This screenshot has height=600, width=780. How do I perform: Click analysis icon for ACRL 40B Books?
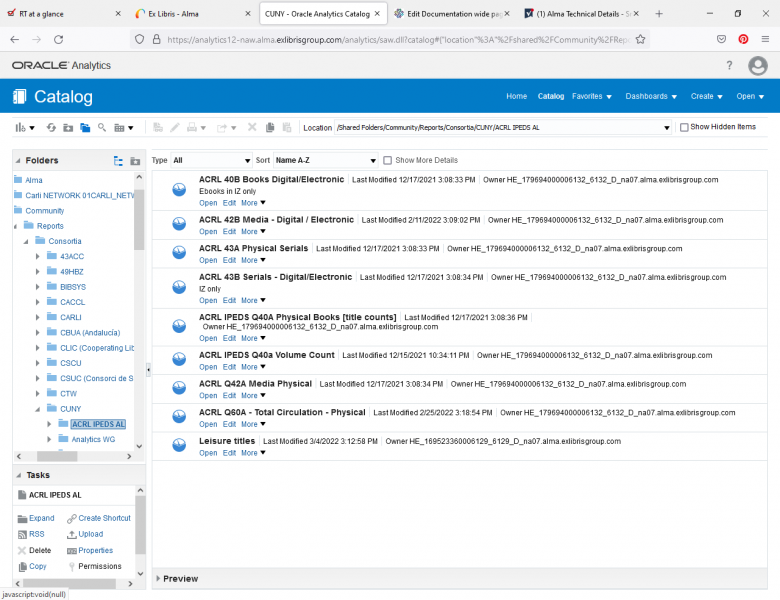[x=179, y=190]
